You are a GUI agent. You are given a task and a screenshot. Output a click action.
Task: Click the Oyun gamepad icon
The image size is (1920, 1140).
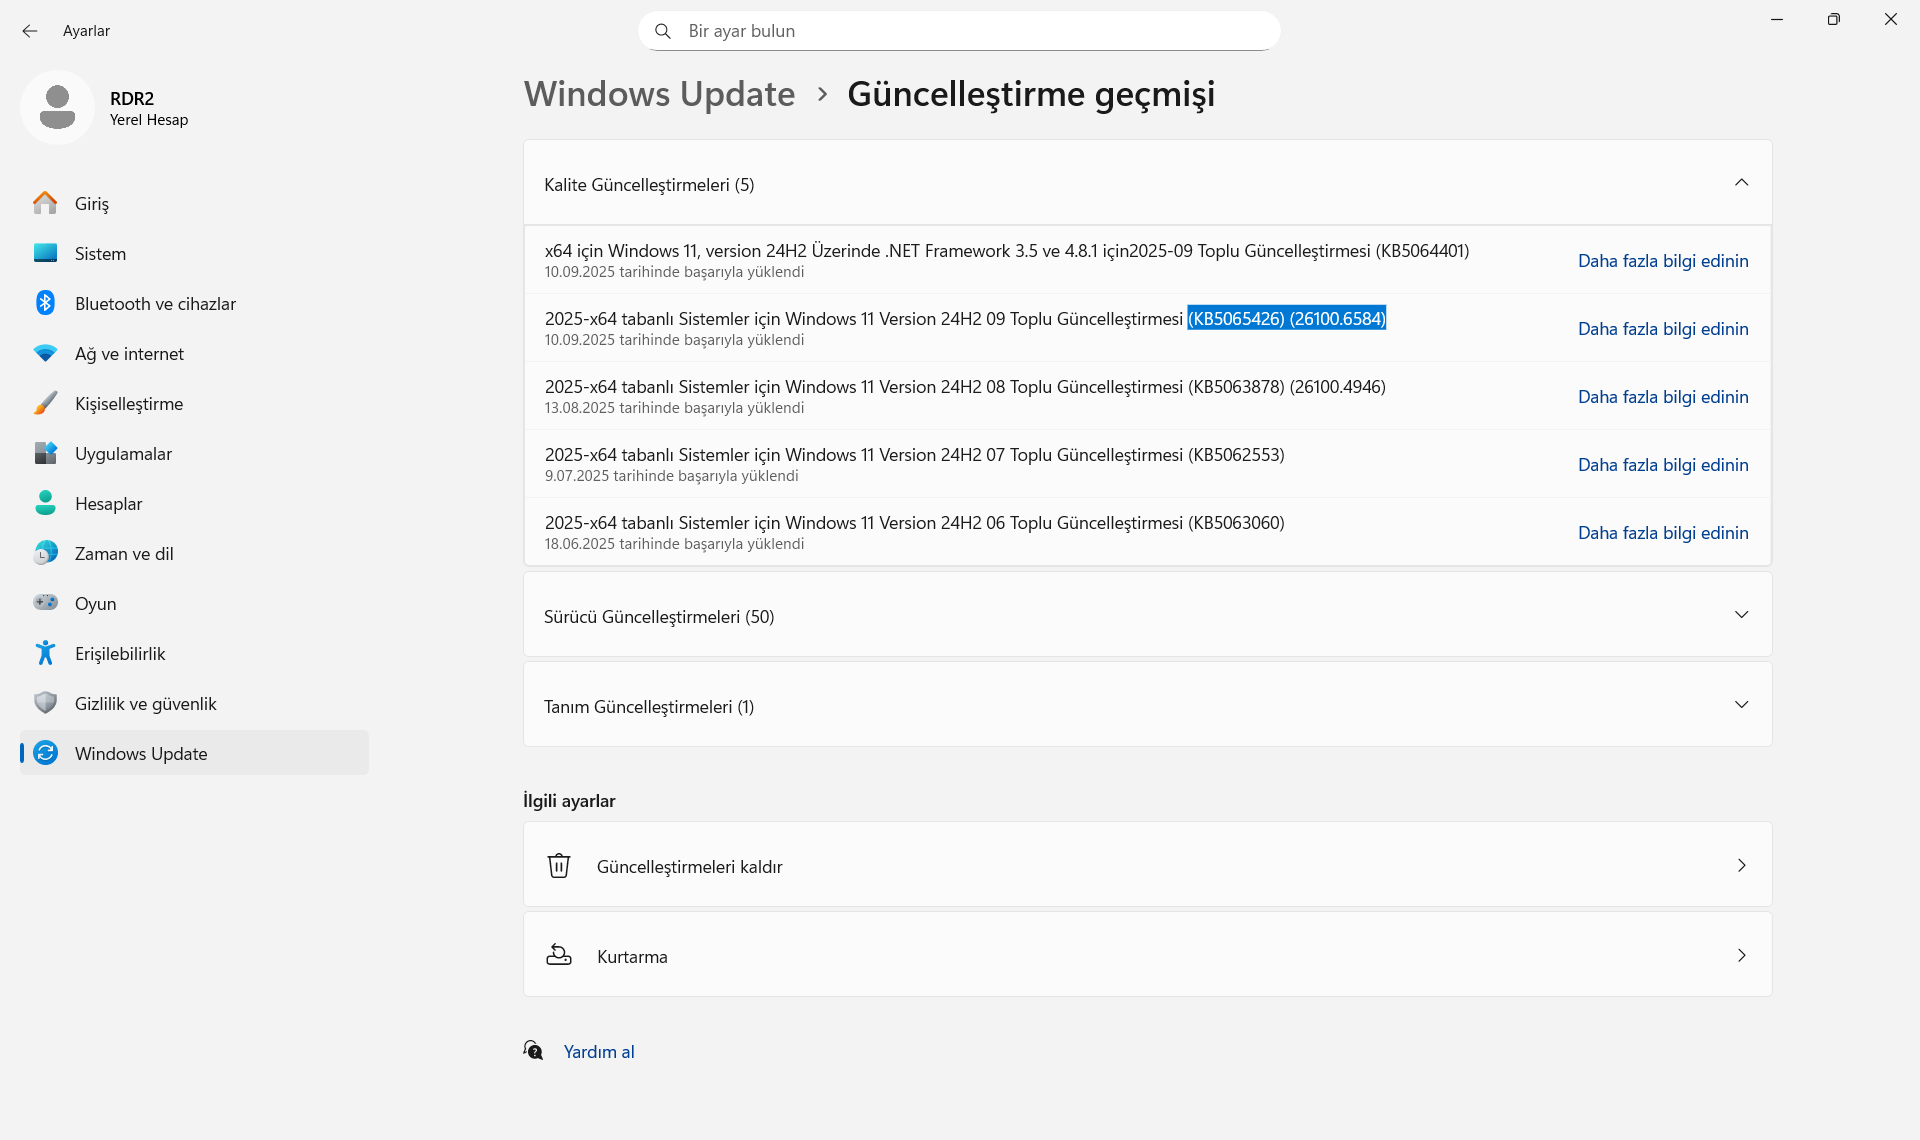coord(45,602)
